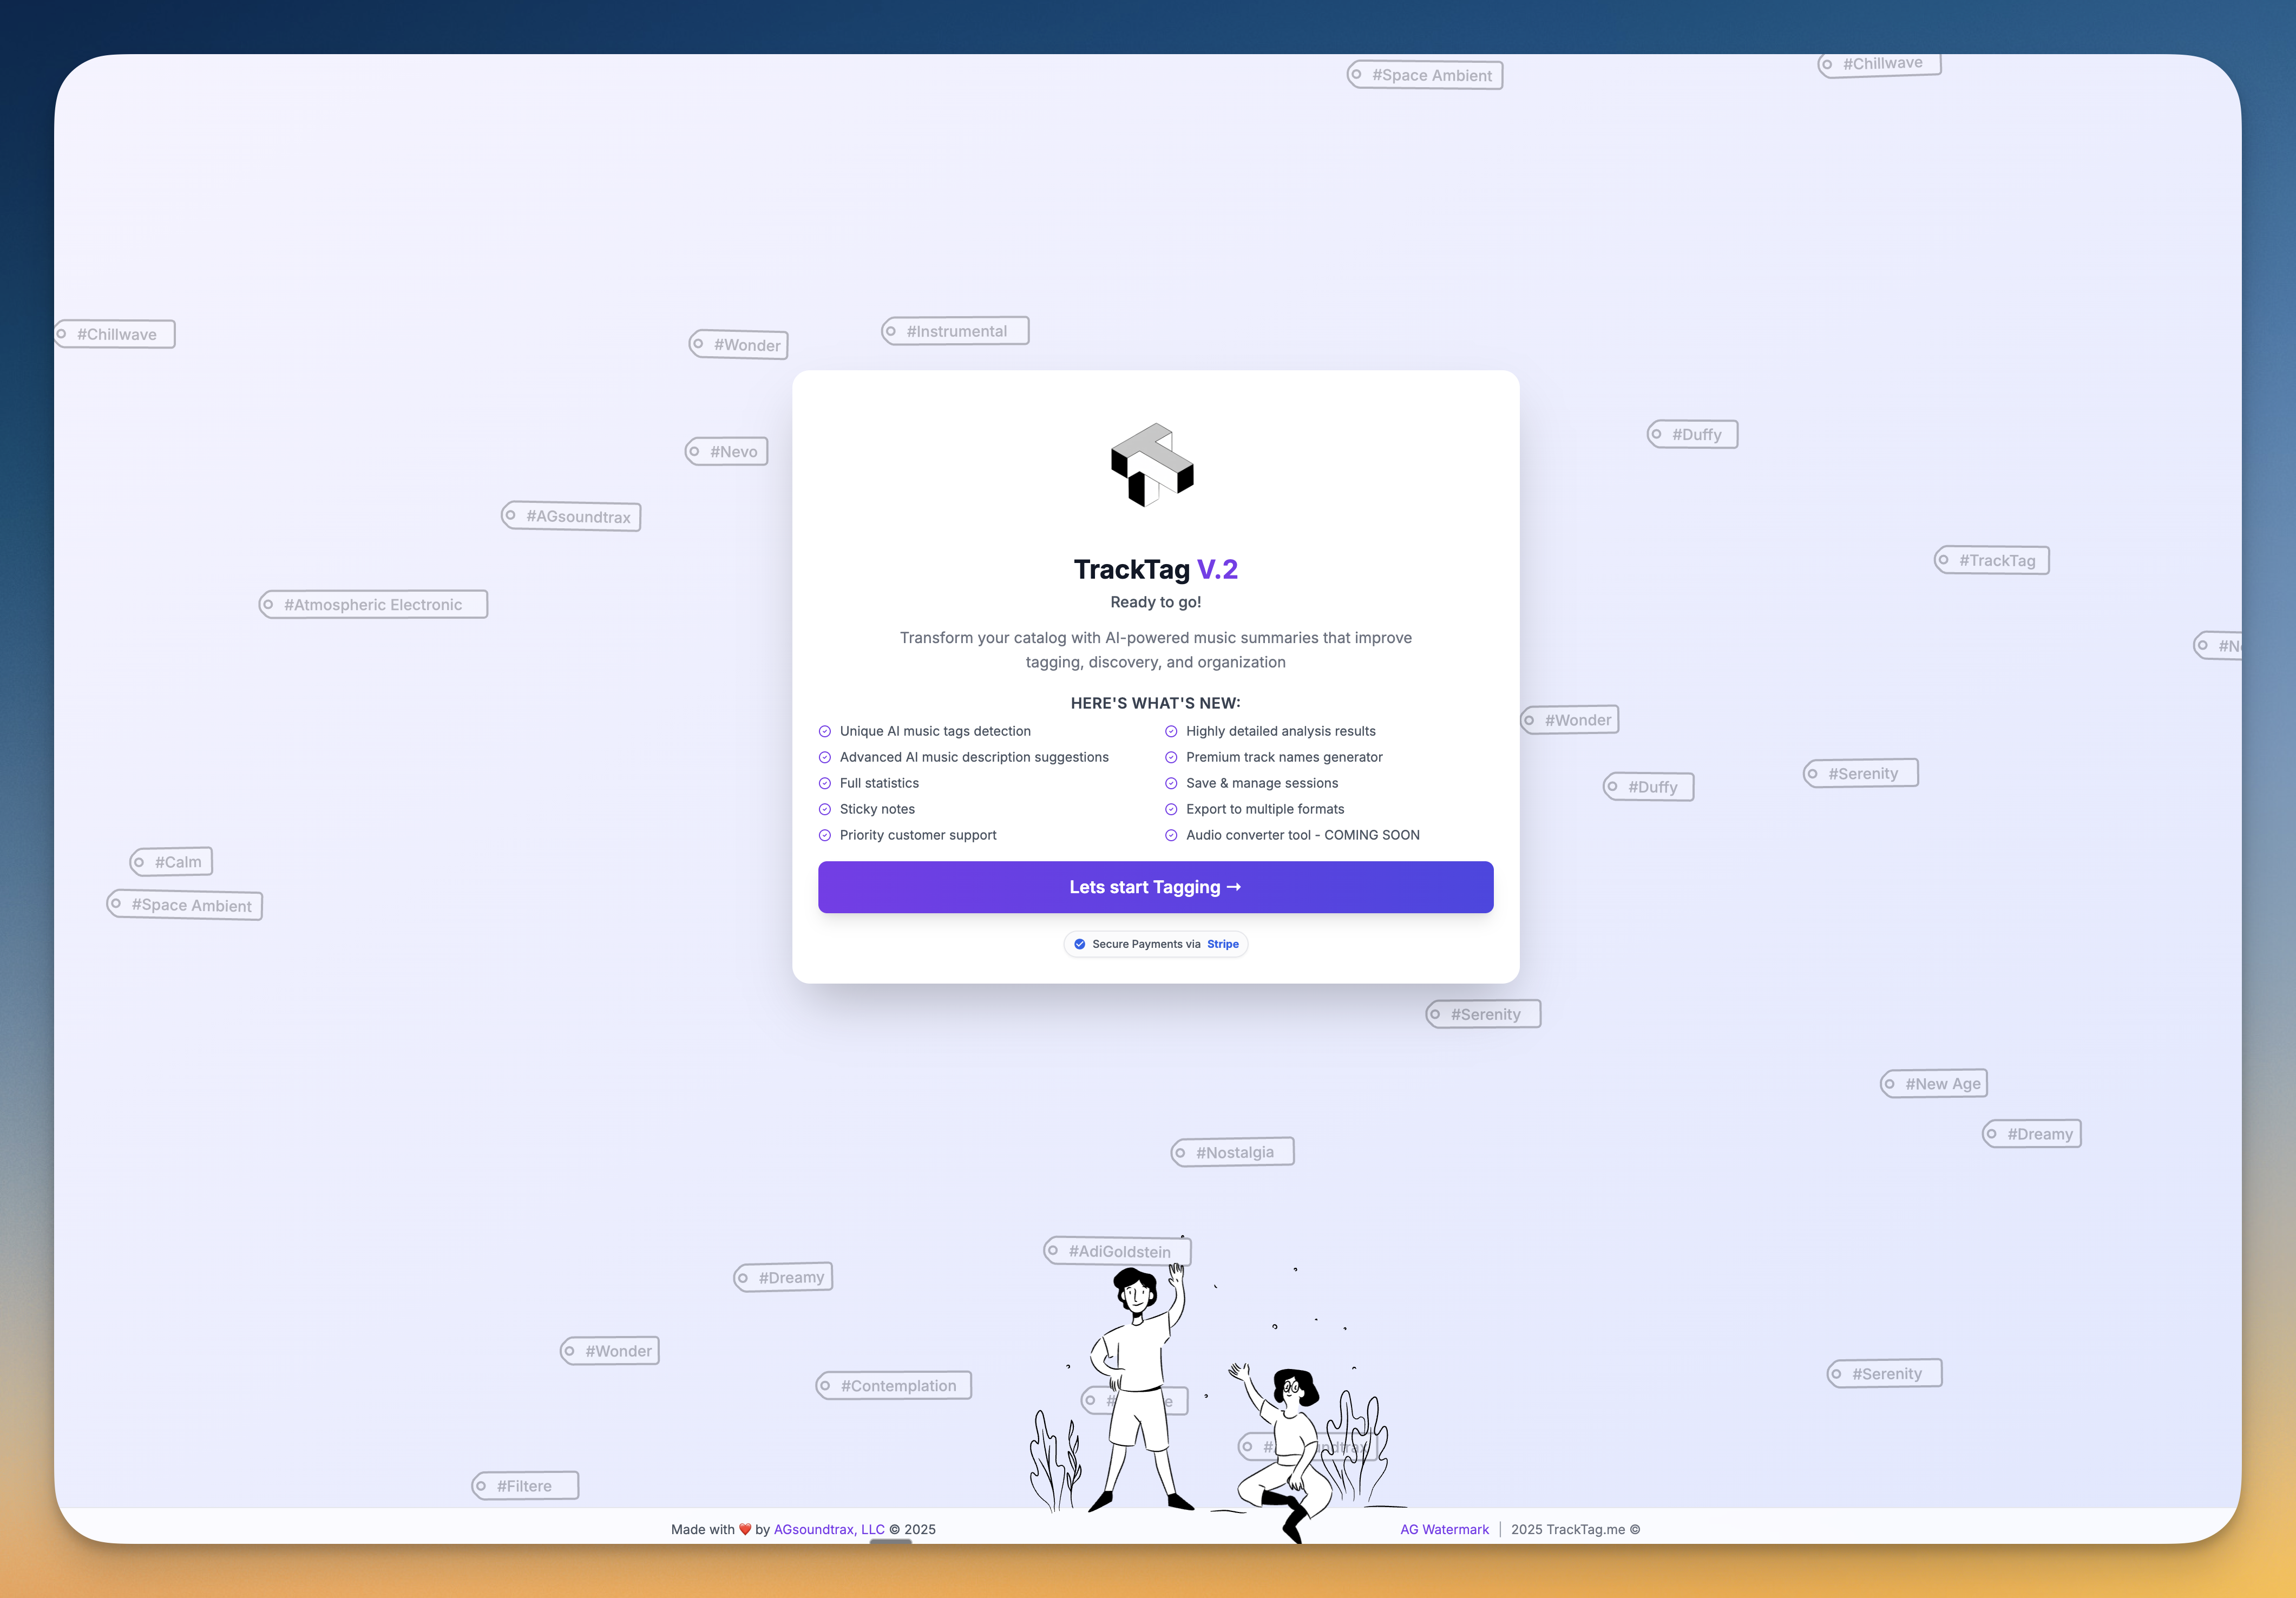Click the floating #AdiGoldstein tag
This screenshot has height=1598, width=2296.
(x=1117, y=1251)
